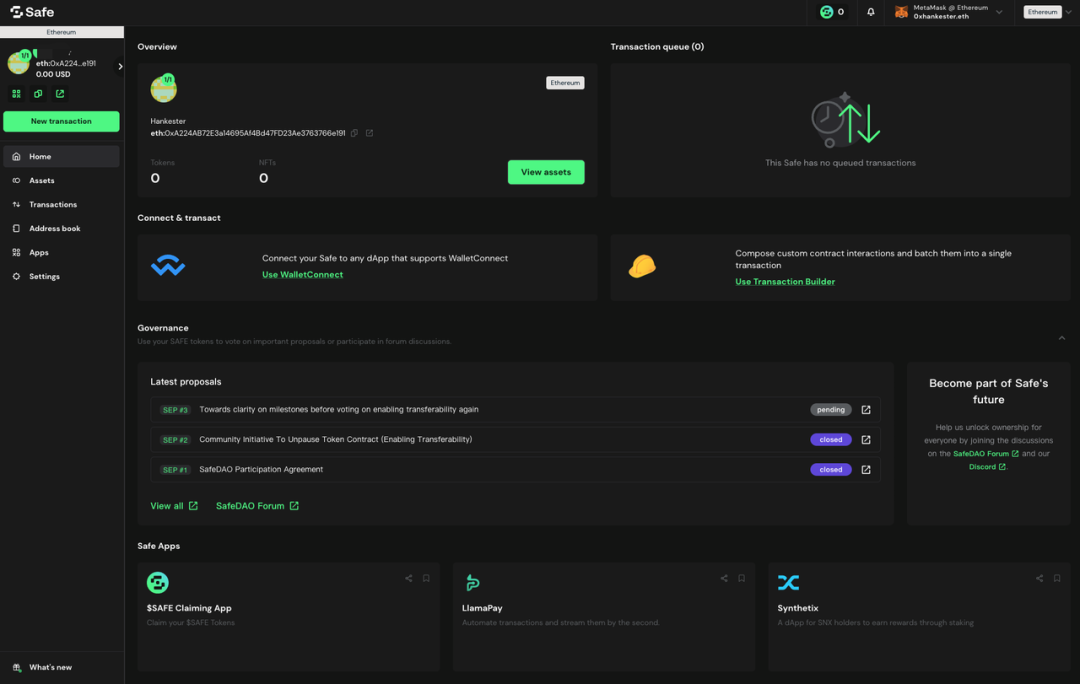Open Overview address in explorer
The width and height of the screenshot is (1080, 684).
pos(369,133)
